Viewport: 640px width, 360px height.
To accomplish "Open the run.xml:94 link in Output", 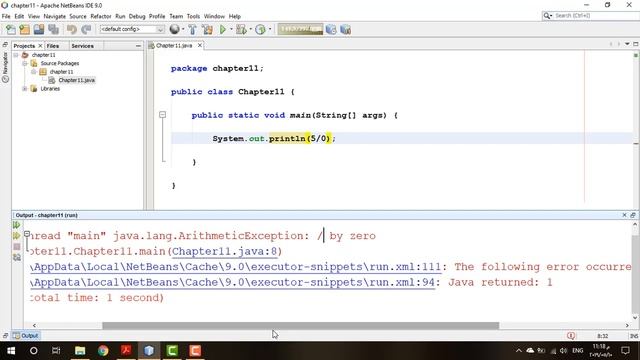I will pyautogui.click(x=233, y=282).
